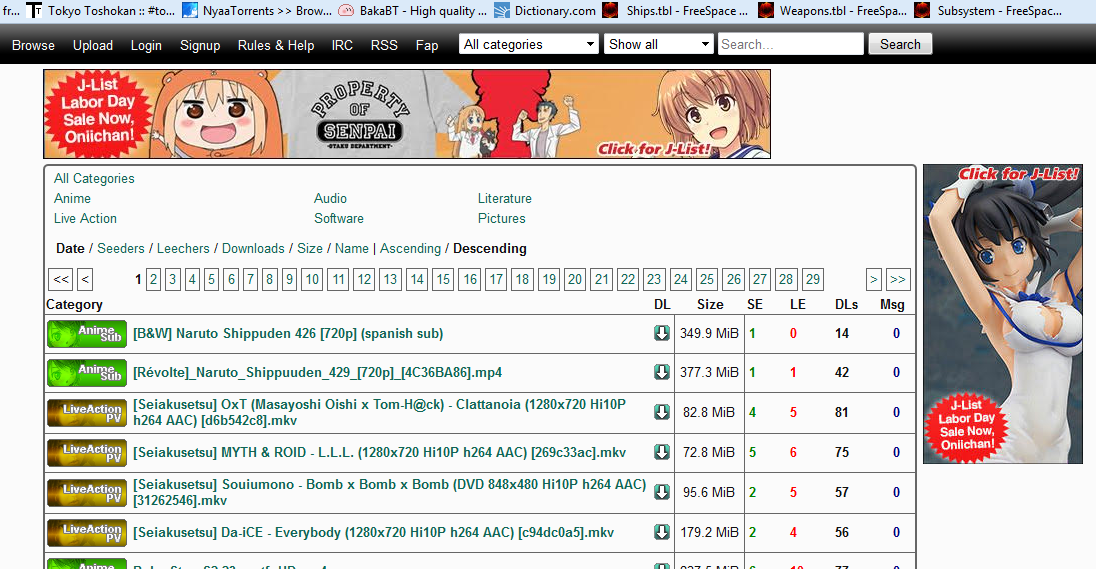Open Seiakusetsu MYTH & ROID L.L.L. page
Image resolution: width=1096 pixels, height=569 pixels.
(380, 452)
